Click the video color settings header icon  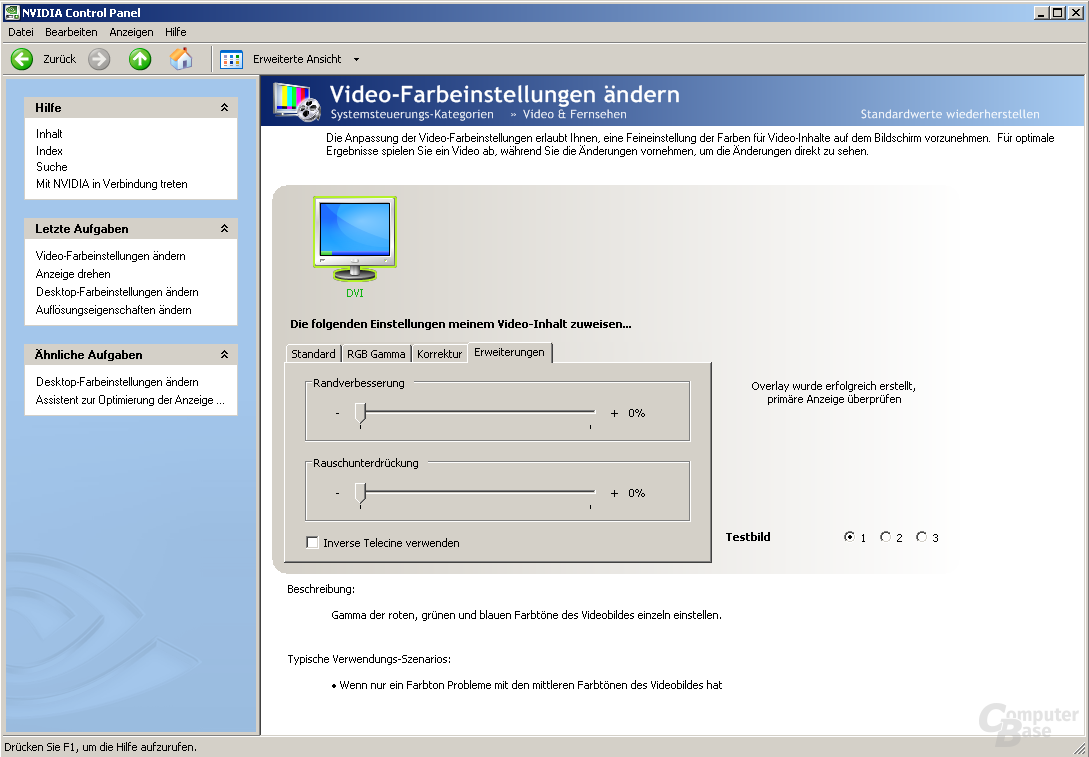297,101
